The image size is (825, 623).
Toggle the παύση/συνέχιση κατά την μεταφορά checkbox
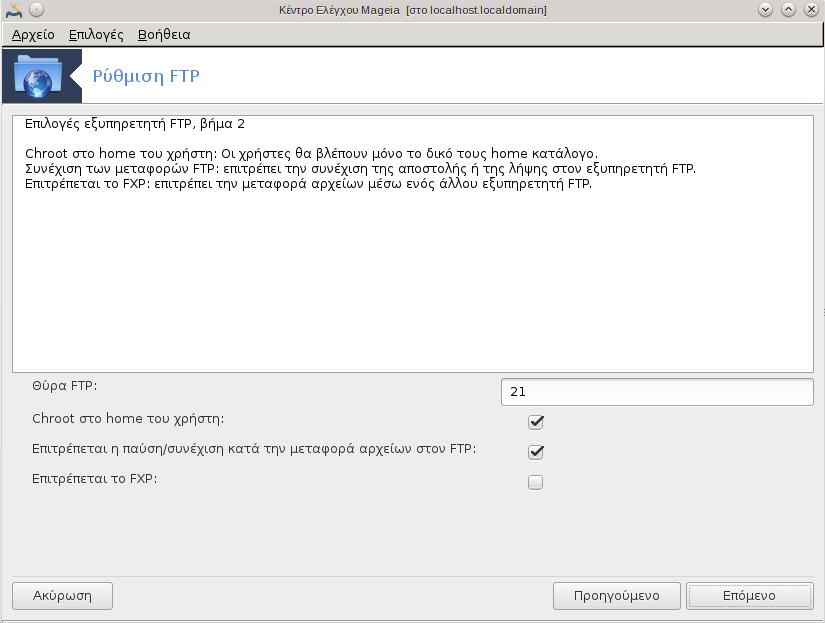point(536,452)
